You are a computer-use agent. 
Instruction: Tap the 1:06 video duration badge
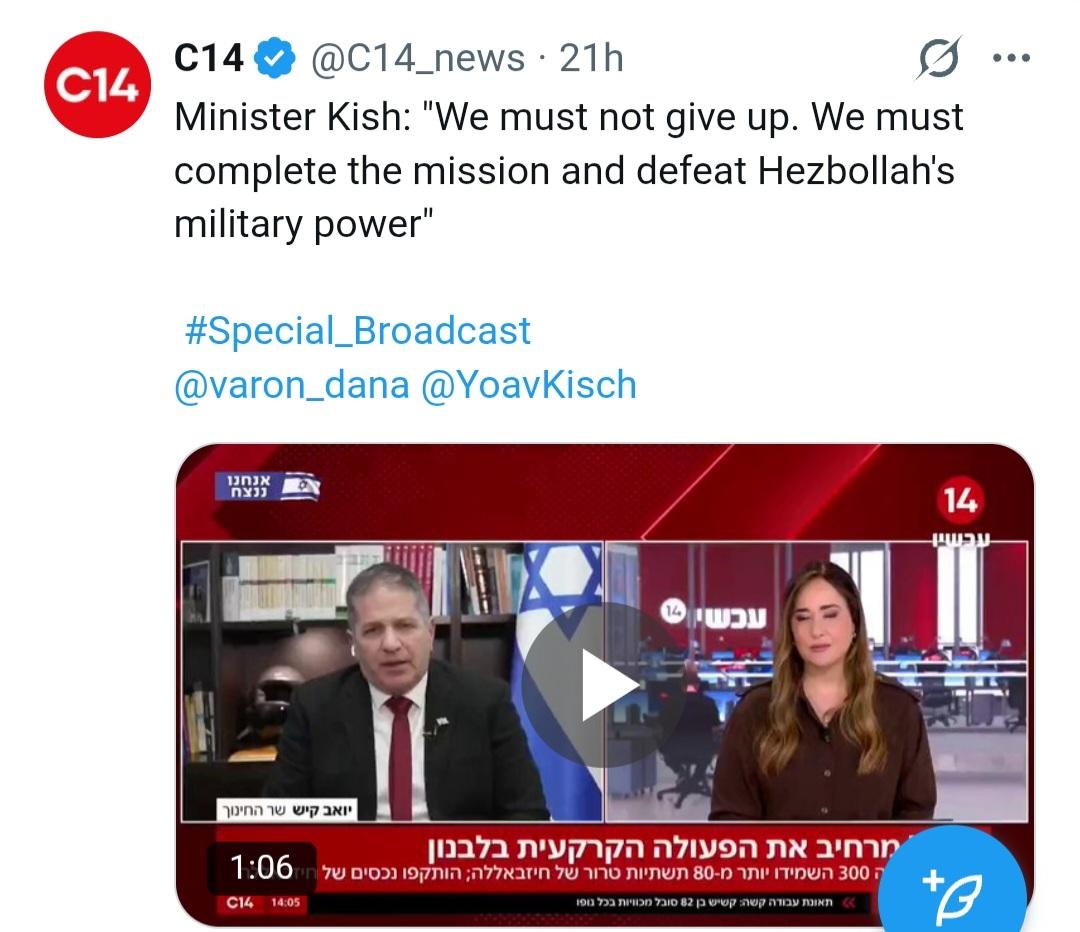(261, 867)
